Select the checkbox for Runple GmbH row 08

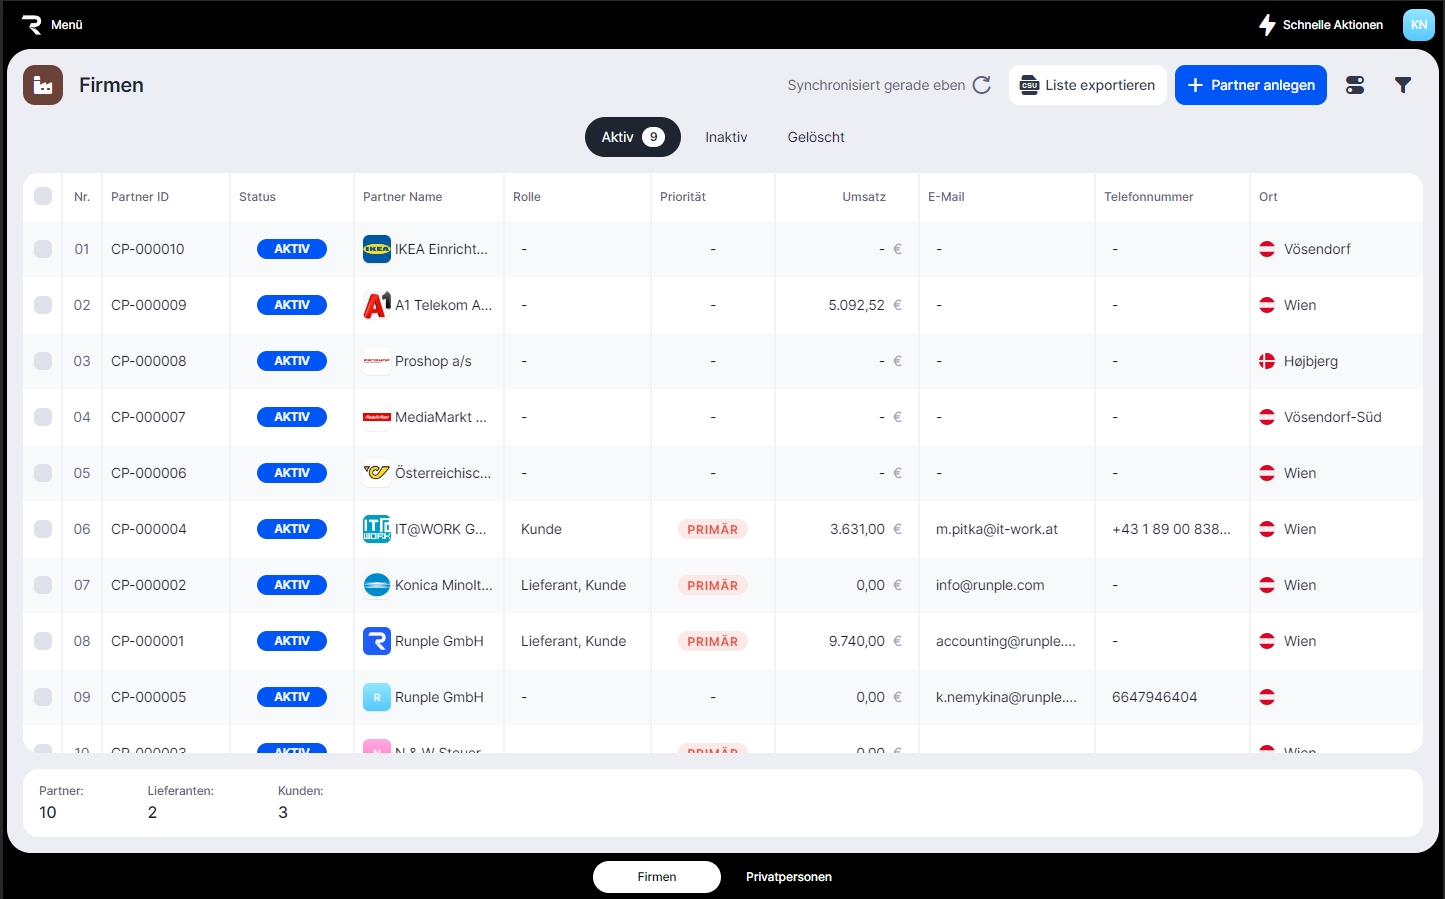(x=43, y=641)
